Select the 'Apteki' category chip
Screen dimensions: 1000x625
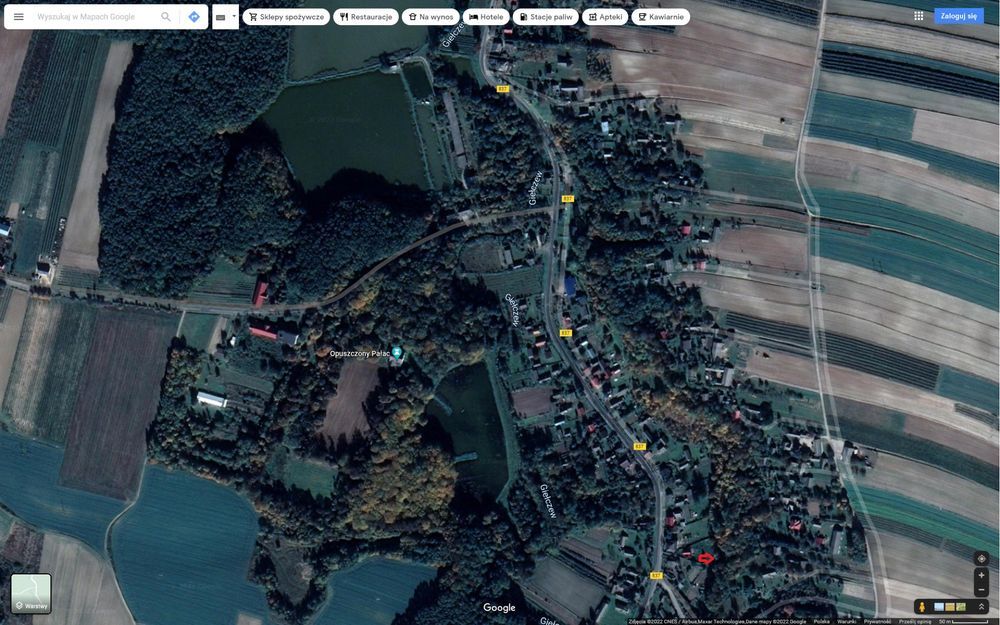605,17
